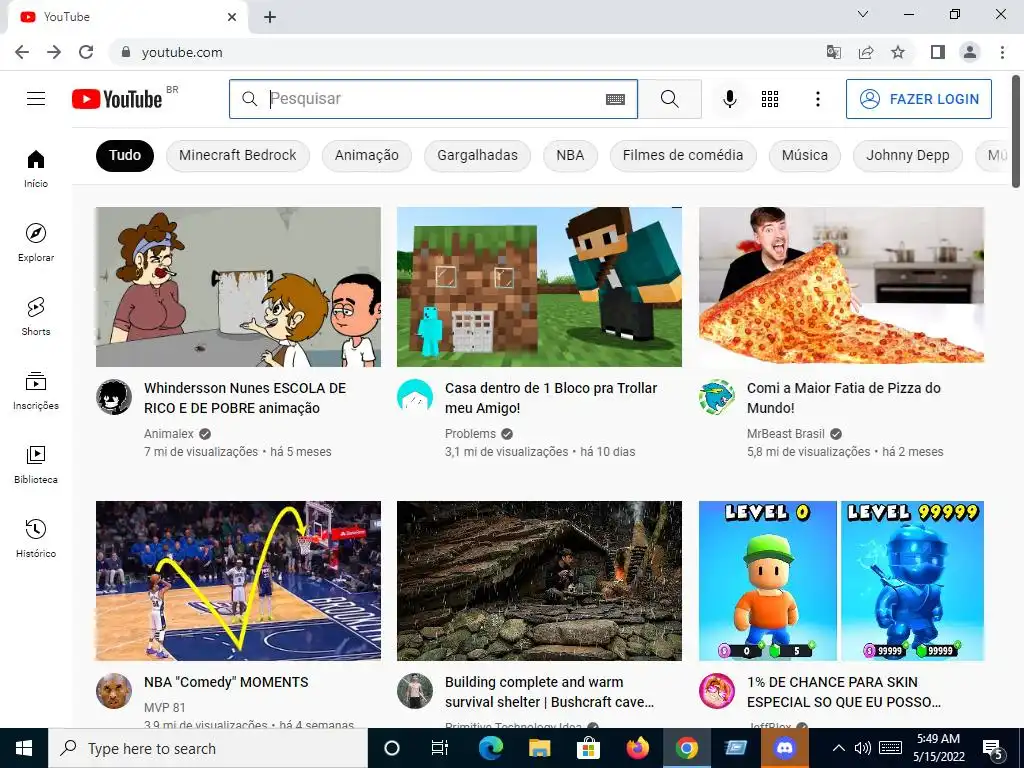Click the share page icon in address bar

click(866, 52)
